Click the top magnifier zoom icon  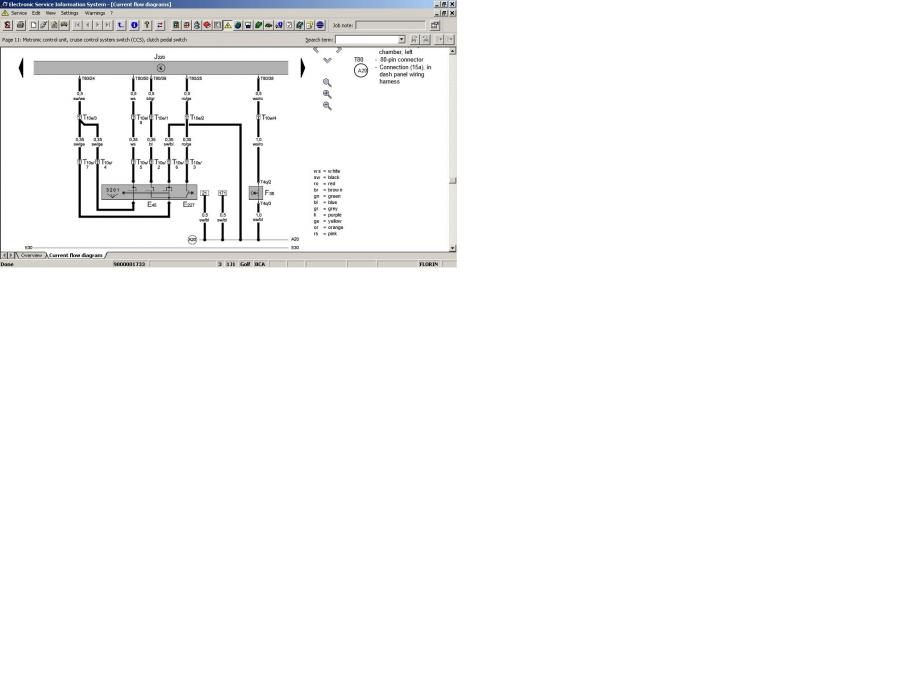[x=327, y=83]
